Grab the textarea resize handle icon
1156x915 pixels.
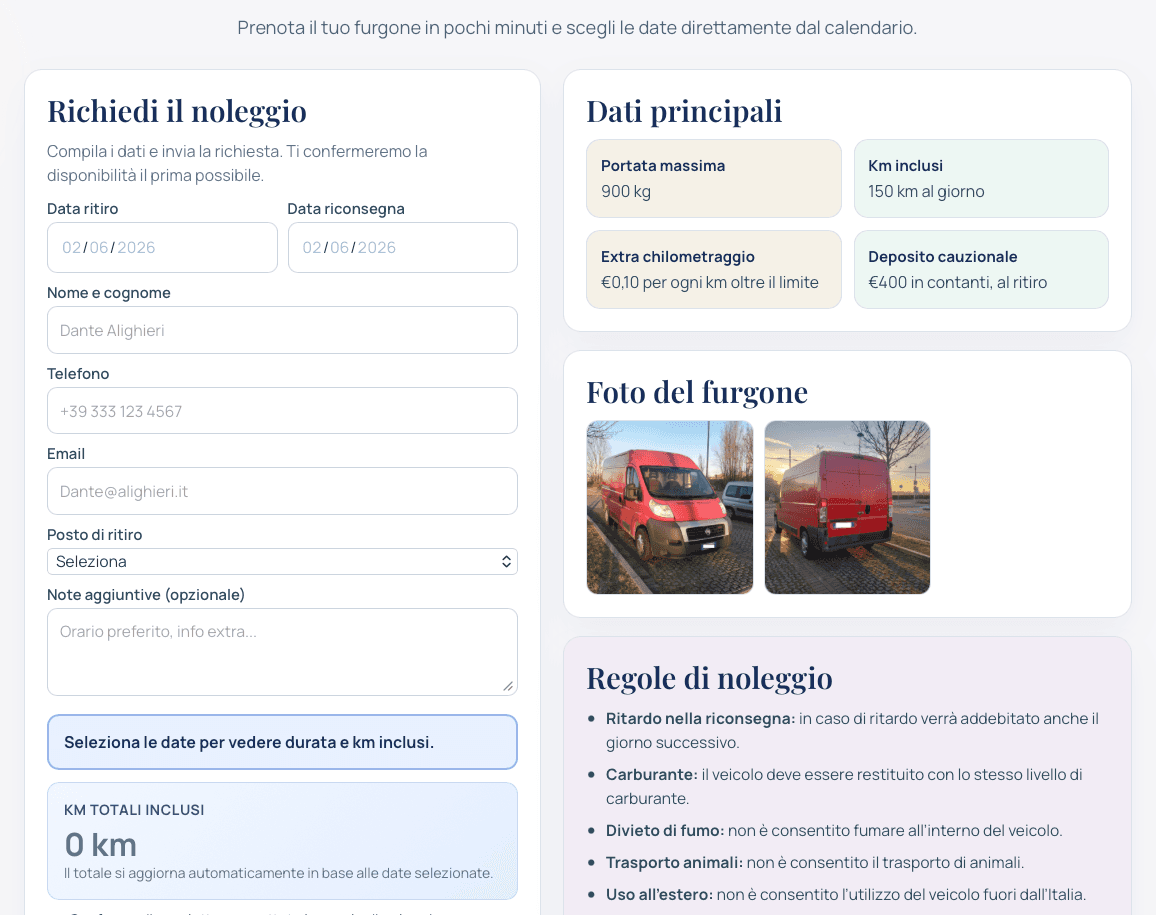pyautogui.click(x=508, y=686)
